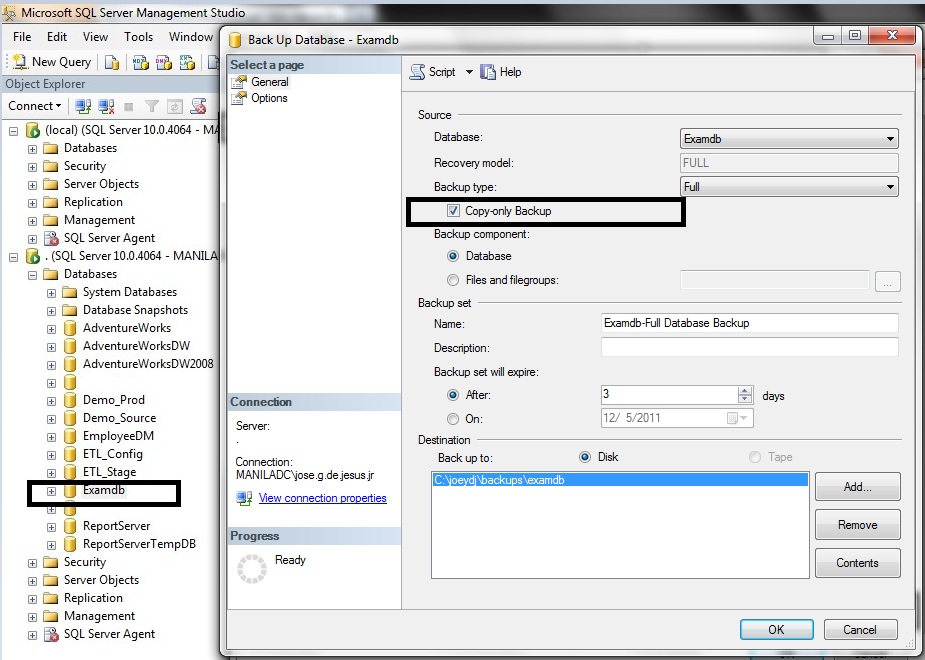The image size is (925, 660).
Task: Expand the AdventureWorksDW database node
Action: coord(51,347)
